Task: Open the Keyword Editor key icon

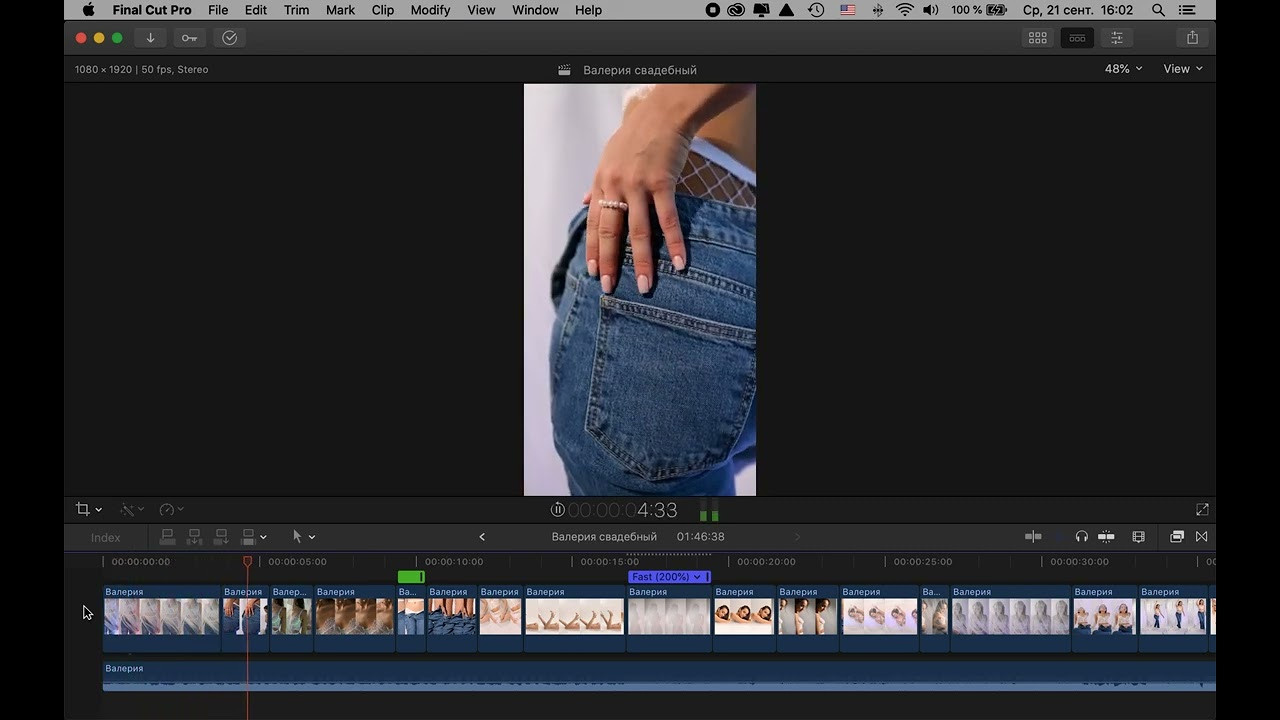Action: point(189,38)
